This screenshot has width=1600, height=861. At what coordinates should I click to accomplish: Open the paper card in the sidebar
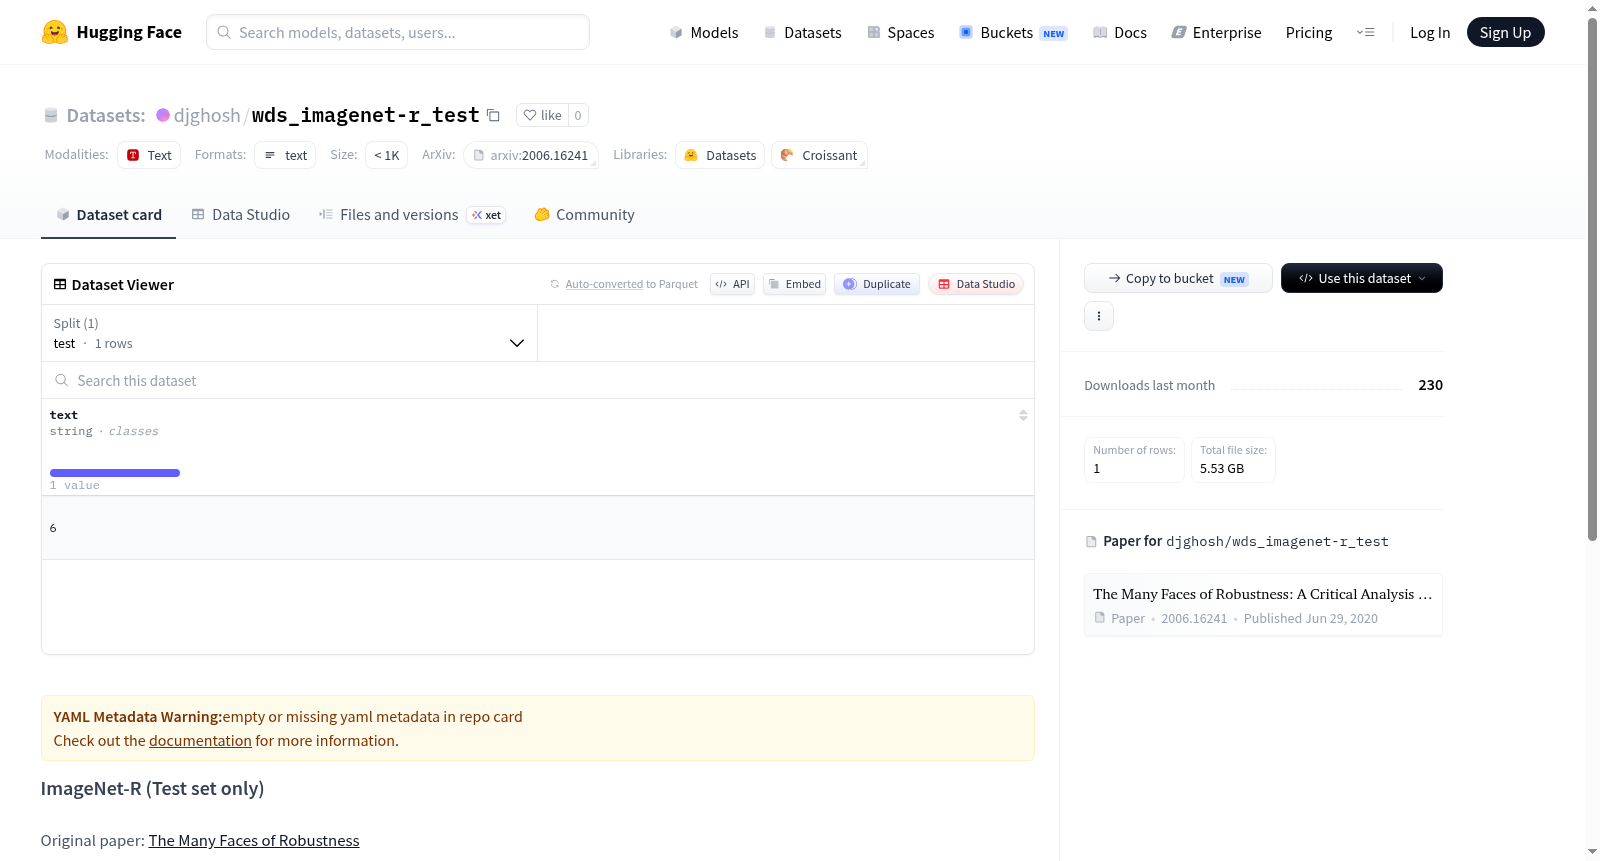[1263, 605]
